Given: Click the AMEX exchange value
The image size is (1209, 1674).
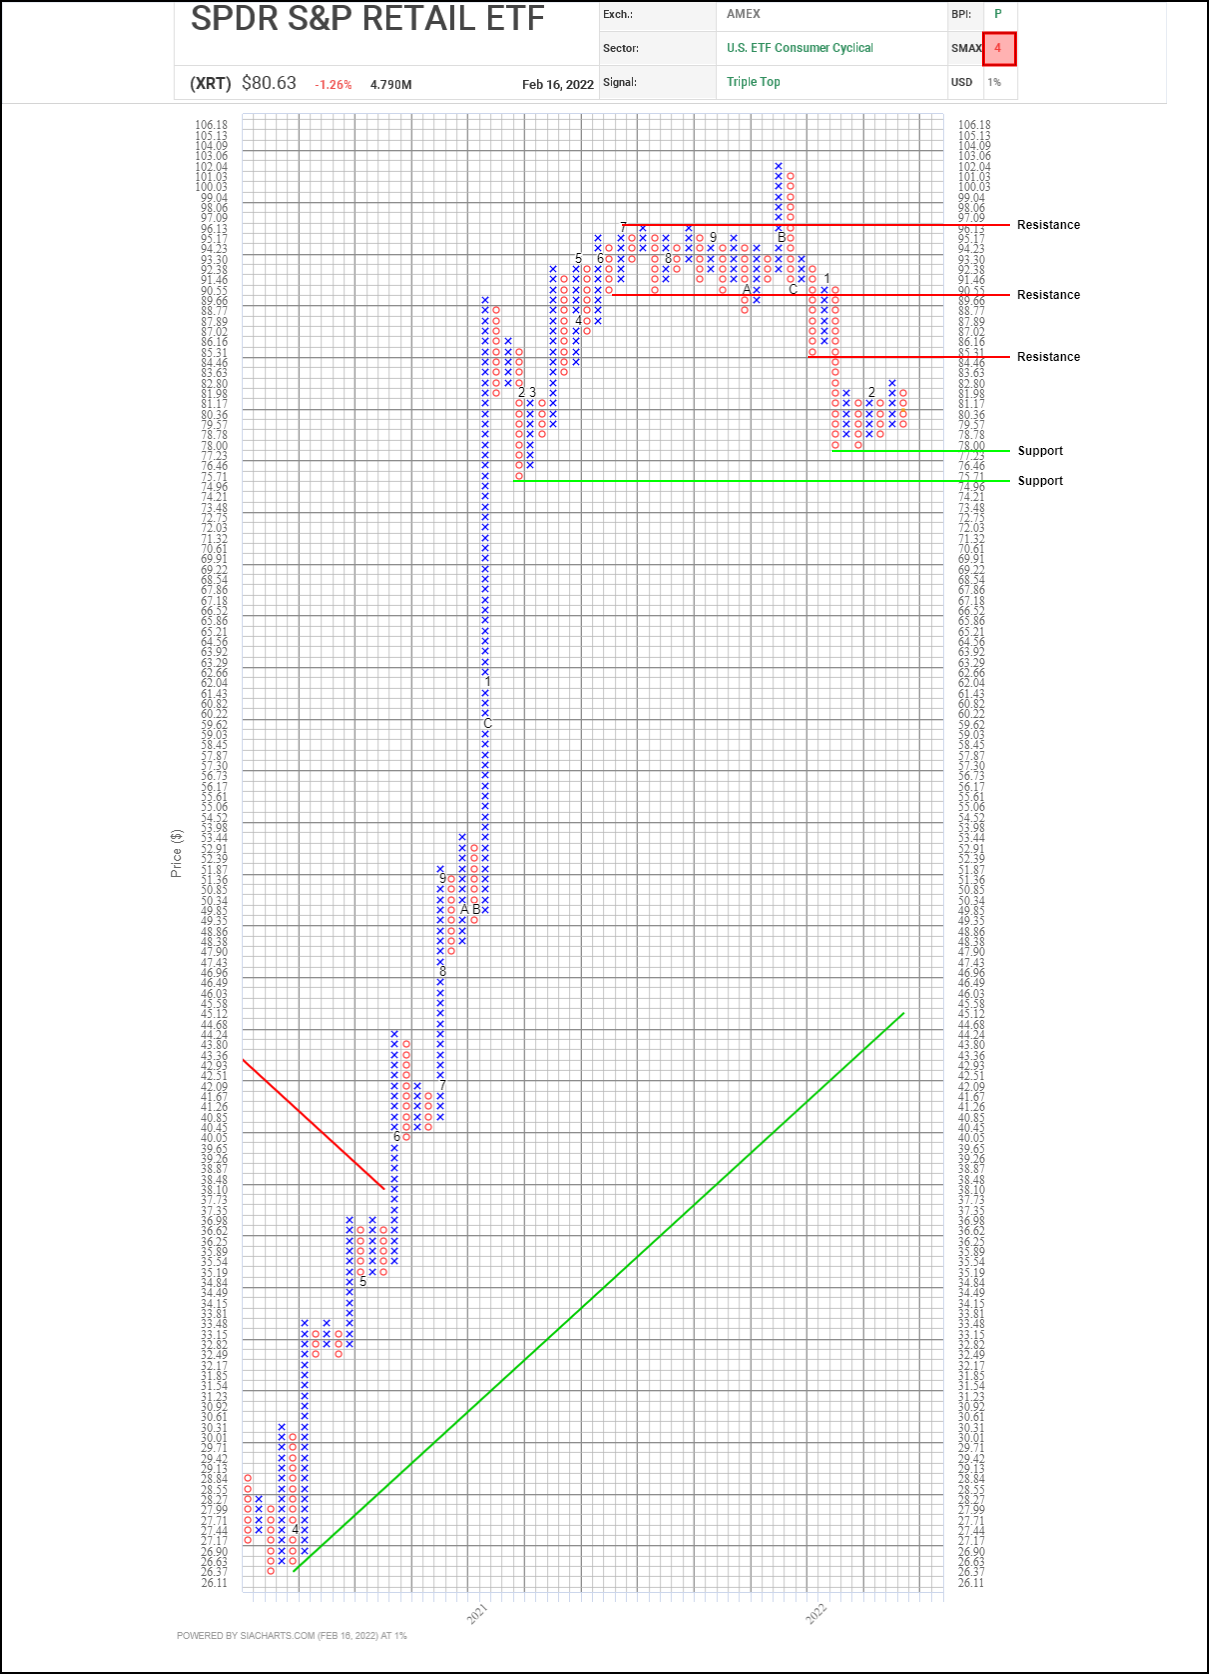Looking at the screenshot, I should [743, 14].
